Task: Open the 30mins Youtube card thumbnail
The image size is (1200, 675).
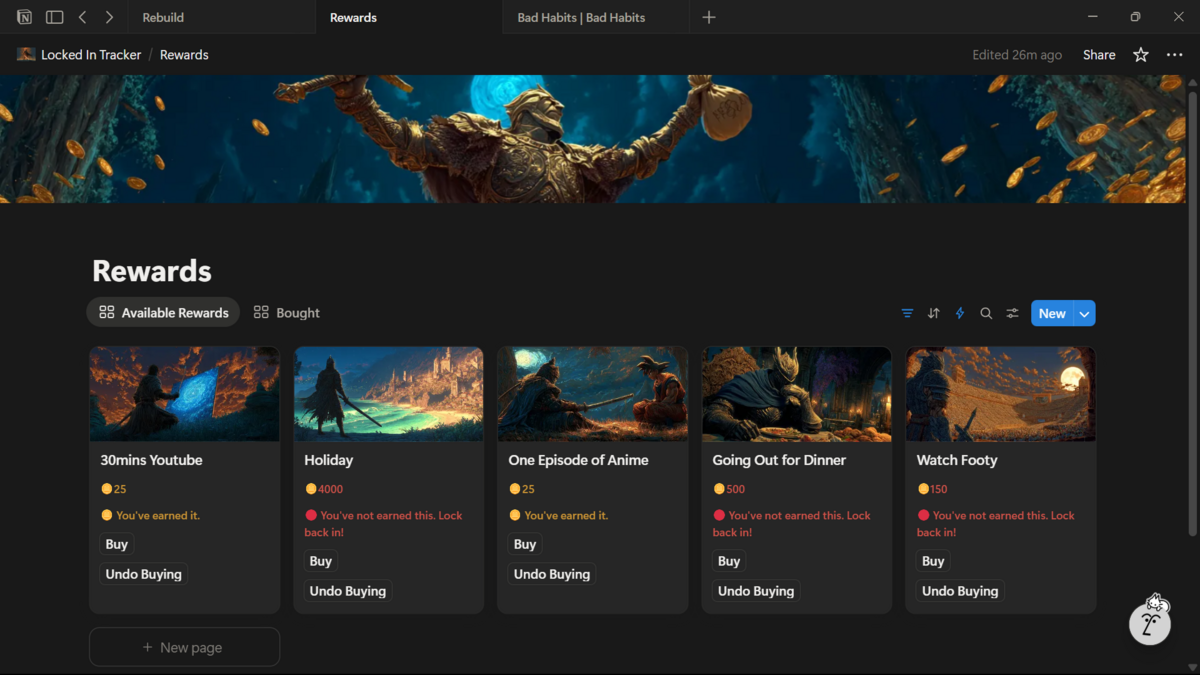Action: [185, 394]
